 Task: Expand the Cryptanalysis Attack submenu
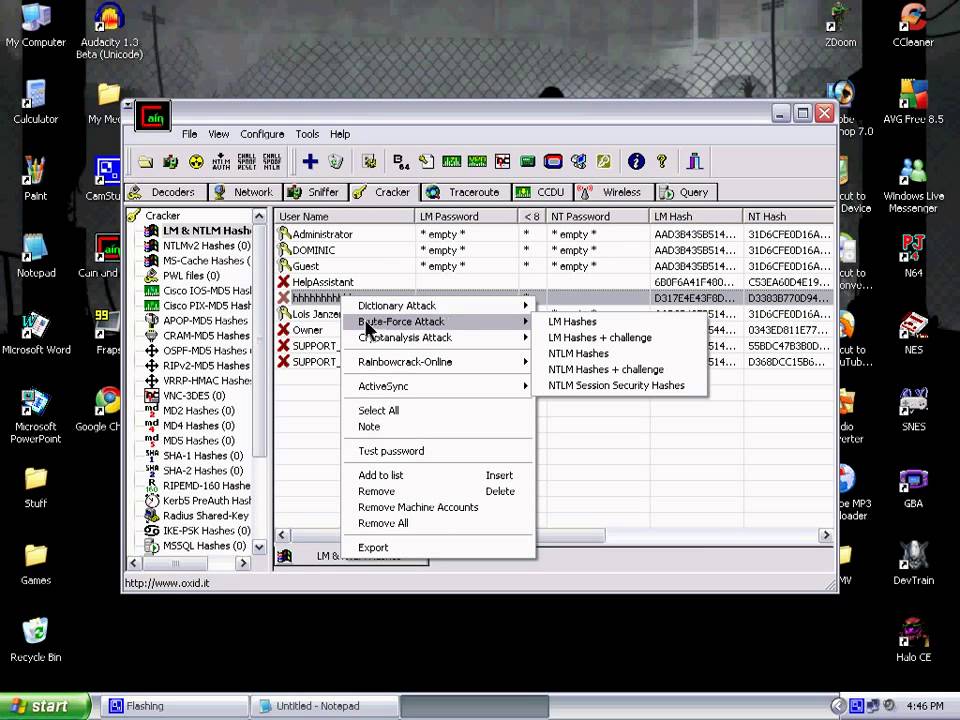438,337
